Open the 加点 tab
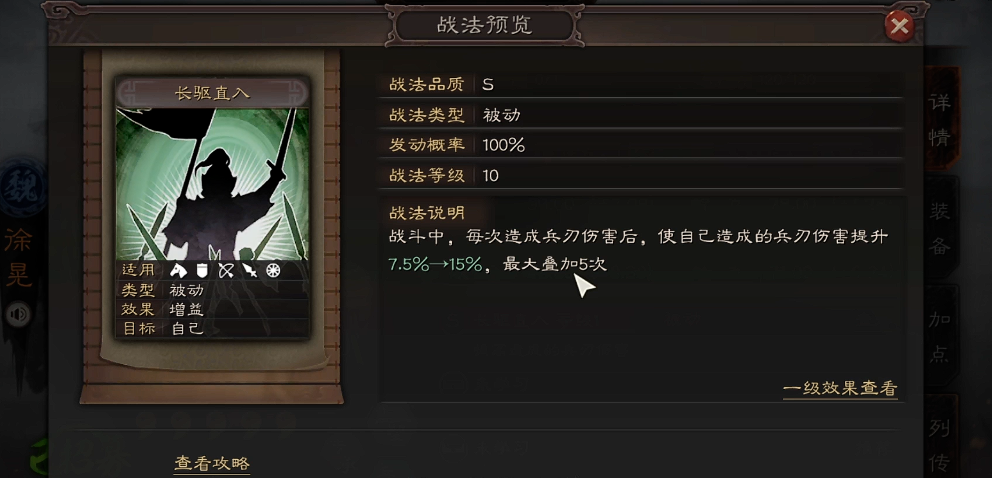The image size is (992, 478). pos(940,336)
